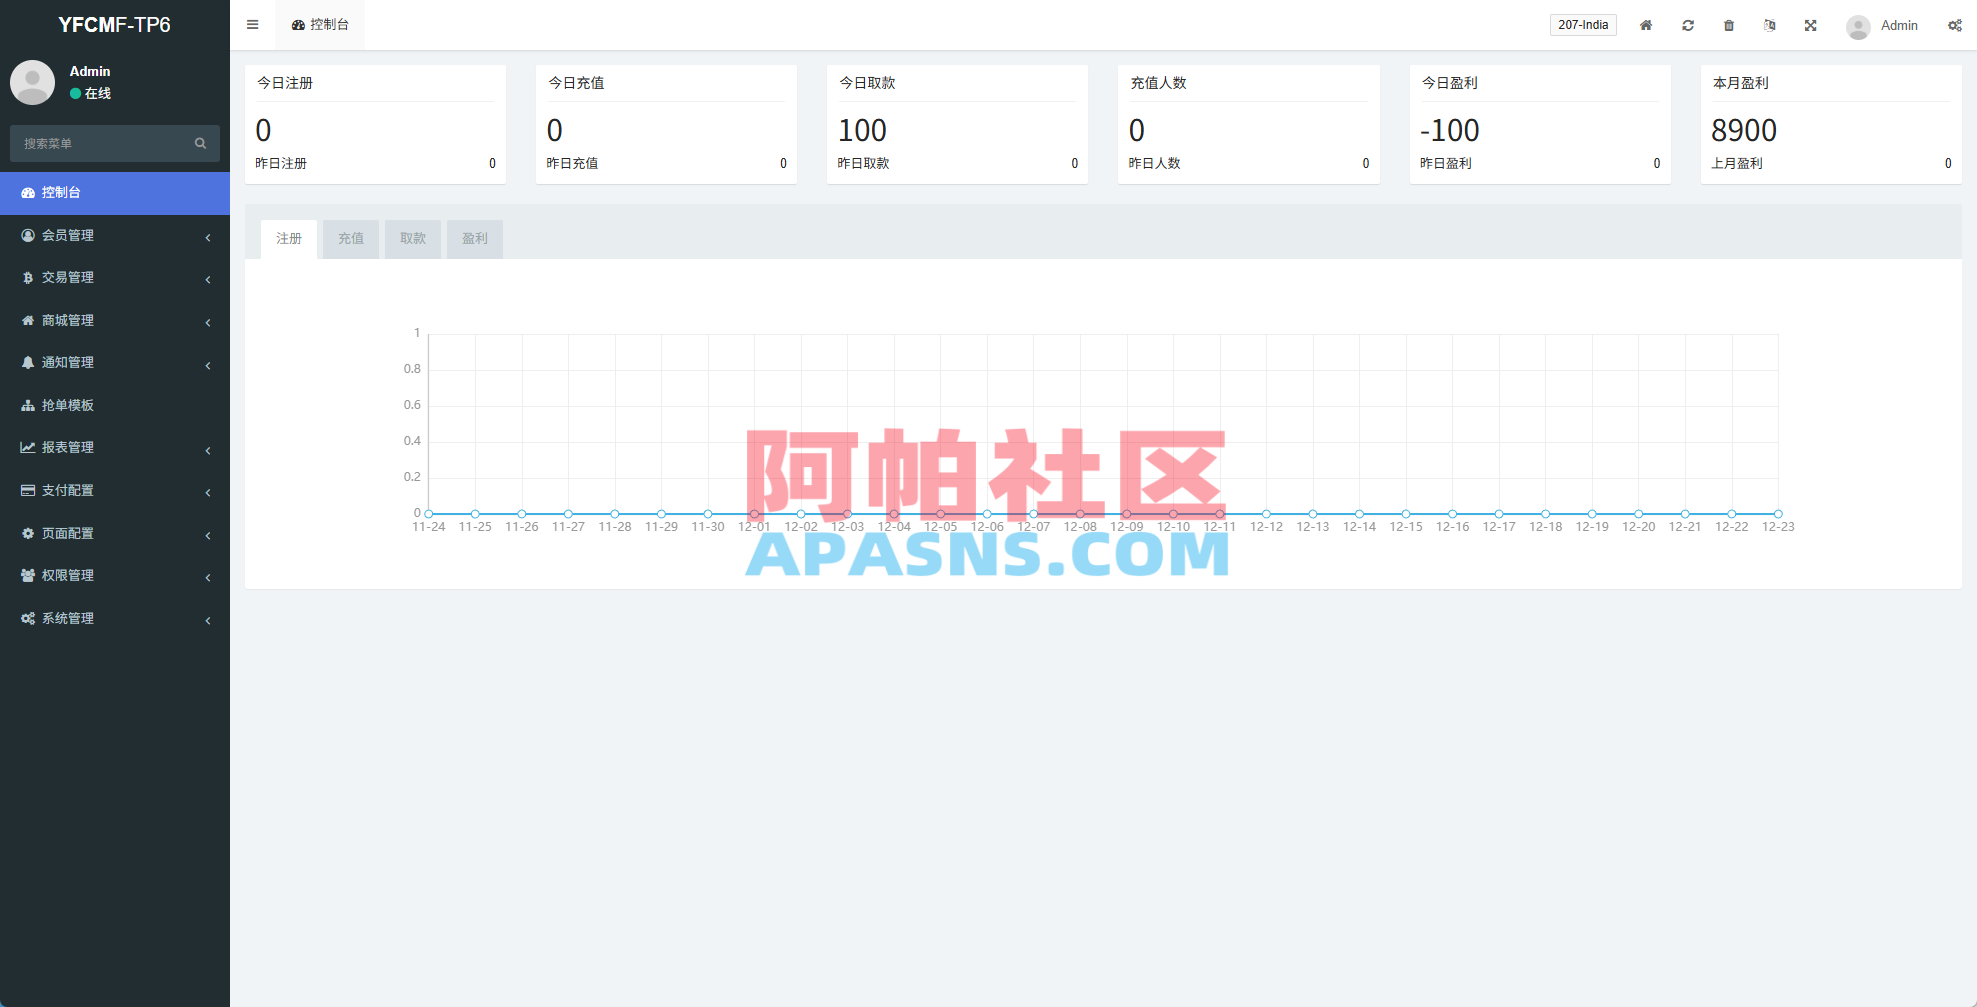
Task: Open the 商城管理 menu item
Action: pyautogui.click(x=115, y=321)
